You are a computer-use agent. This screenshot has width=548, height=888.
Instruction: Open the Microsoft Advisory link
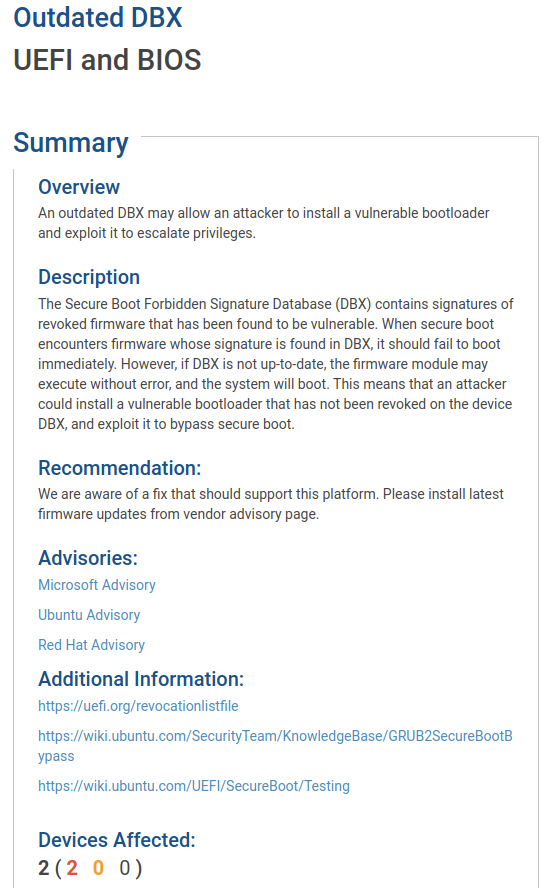97,585
